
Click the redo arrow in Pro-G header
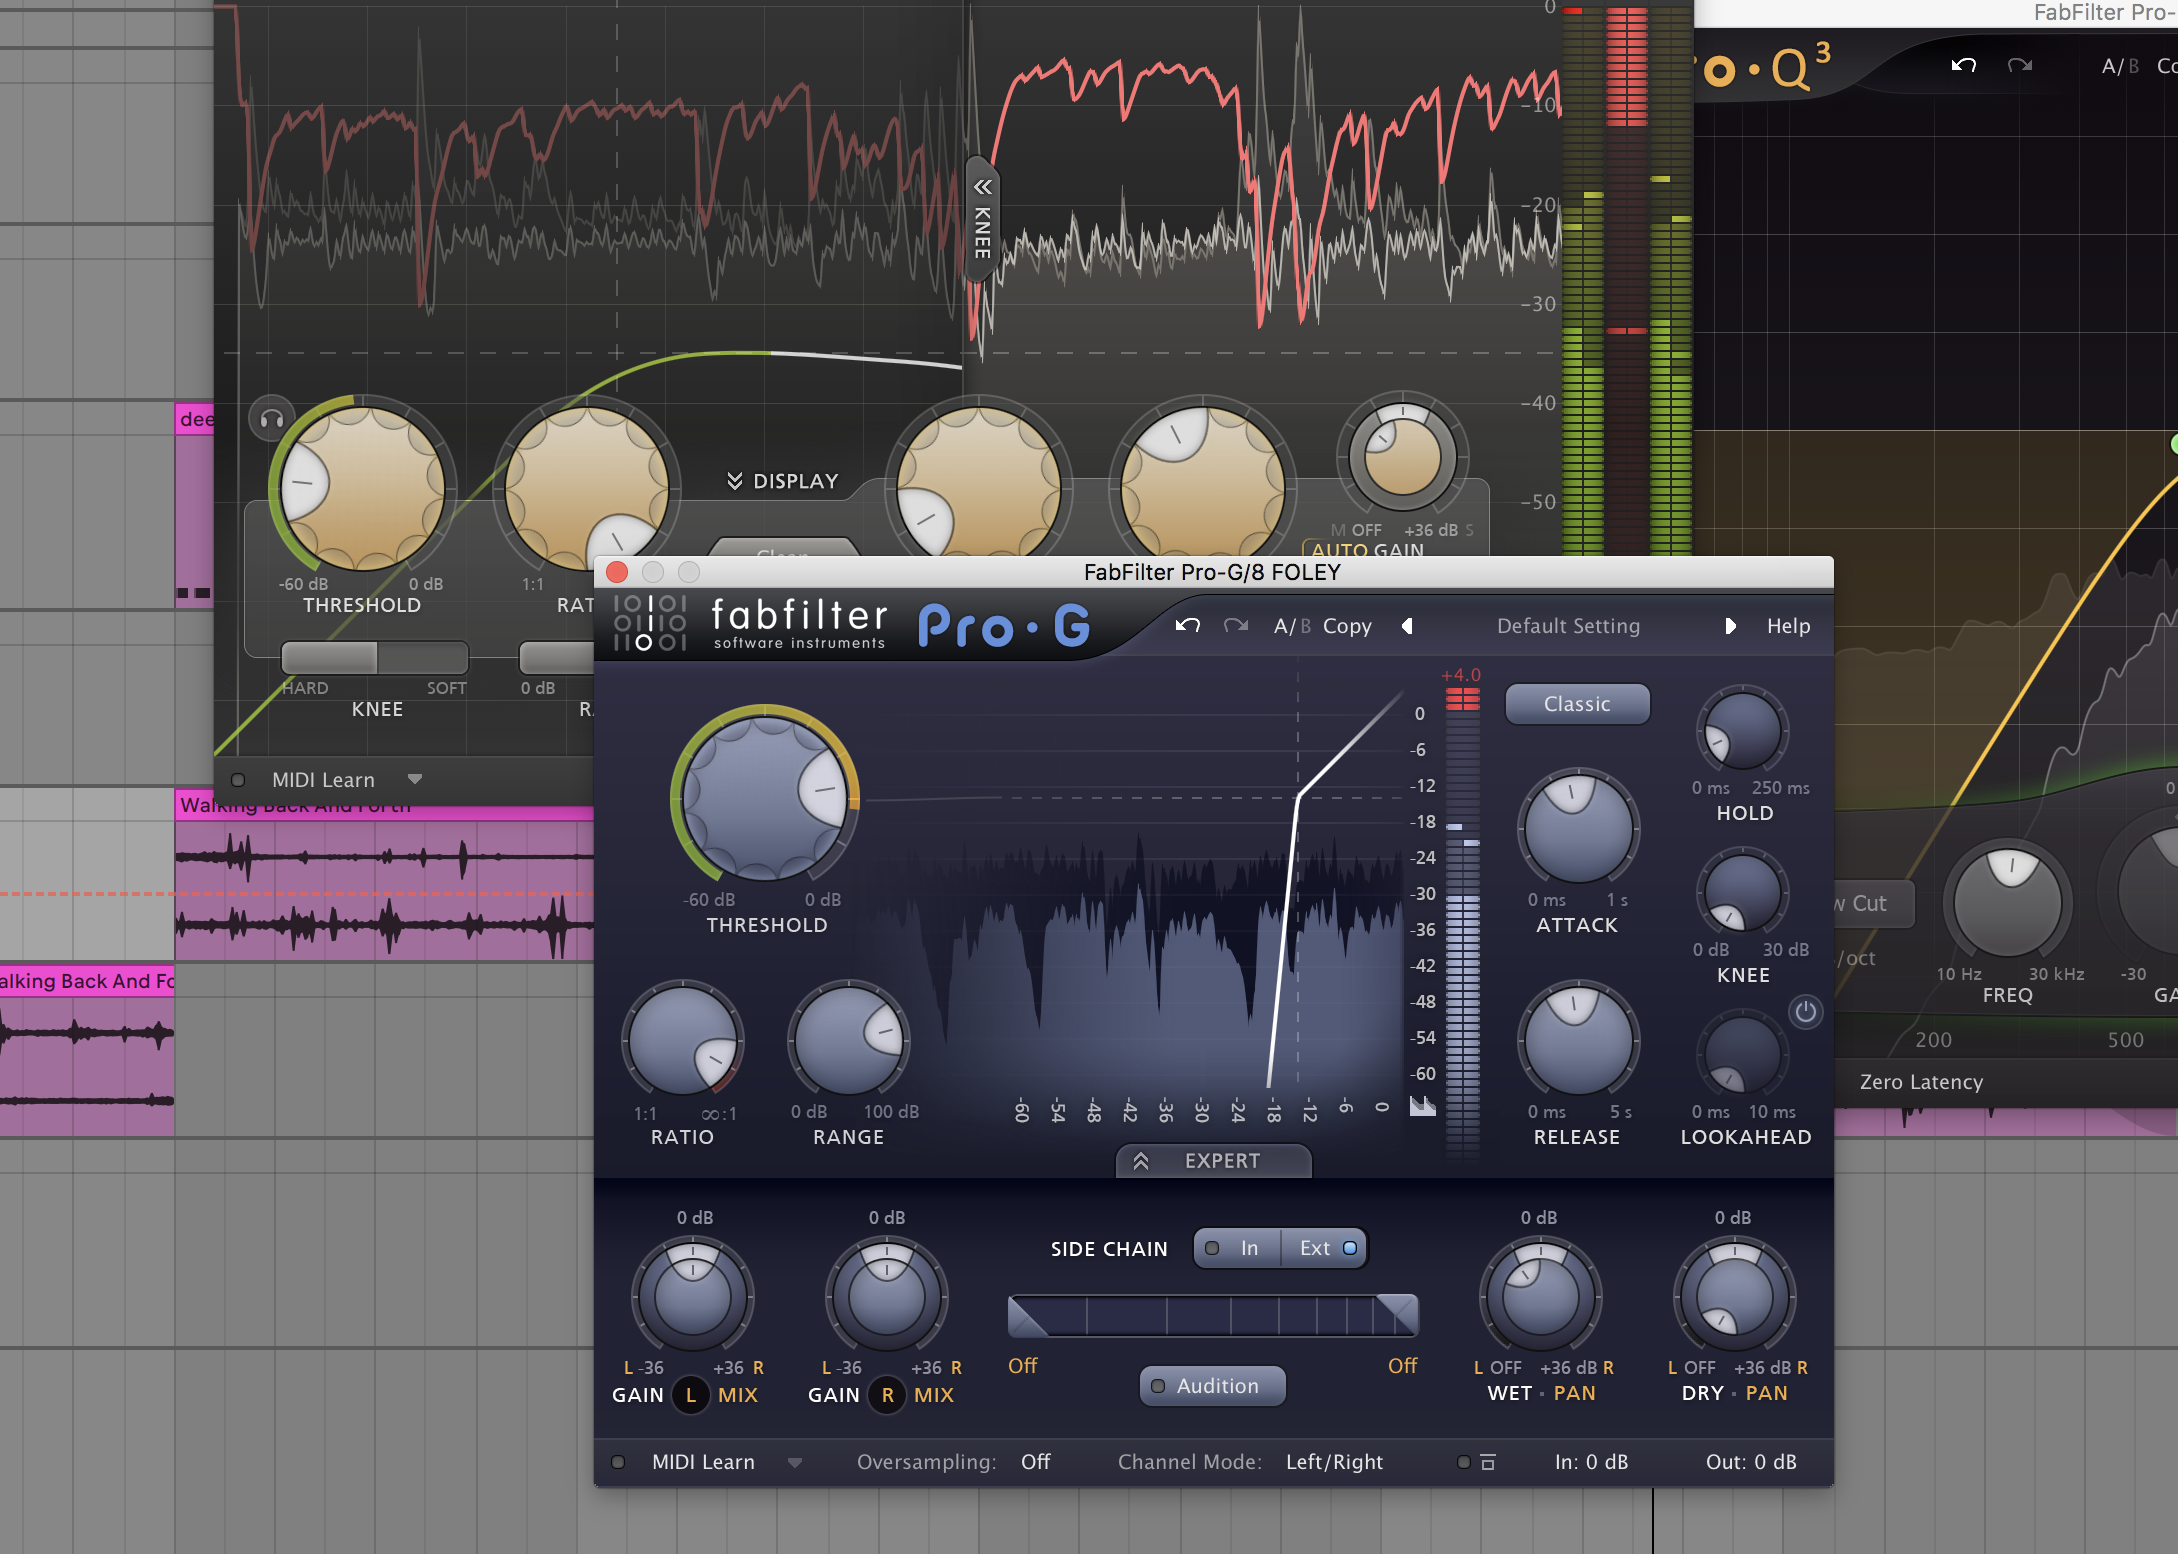[x=1236, y=626]
